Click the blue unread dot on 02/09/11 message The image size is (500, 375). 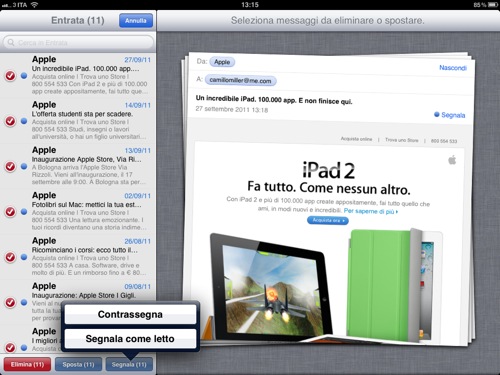point(24,212)
